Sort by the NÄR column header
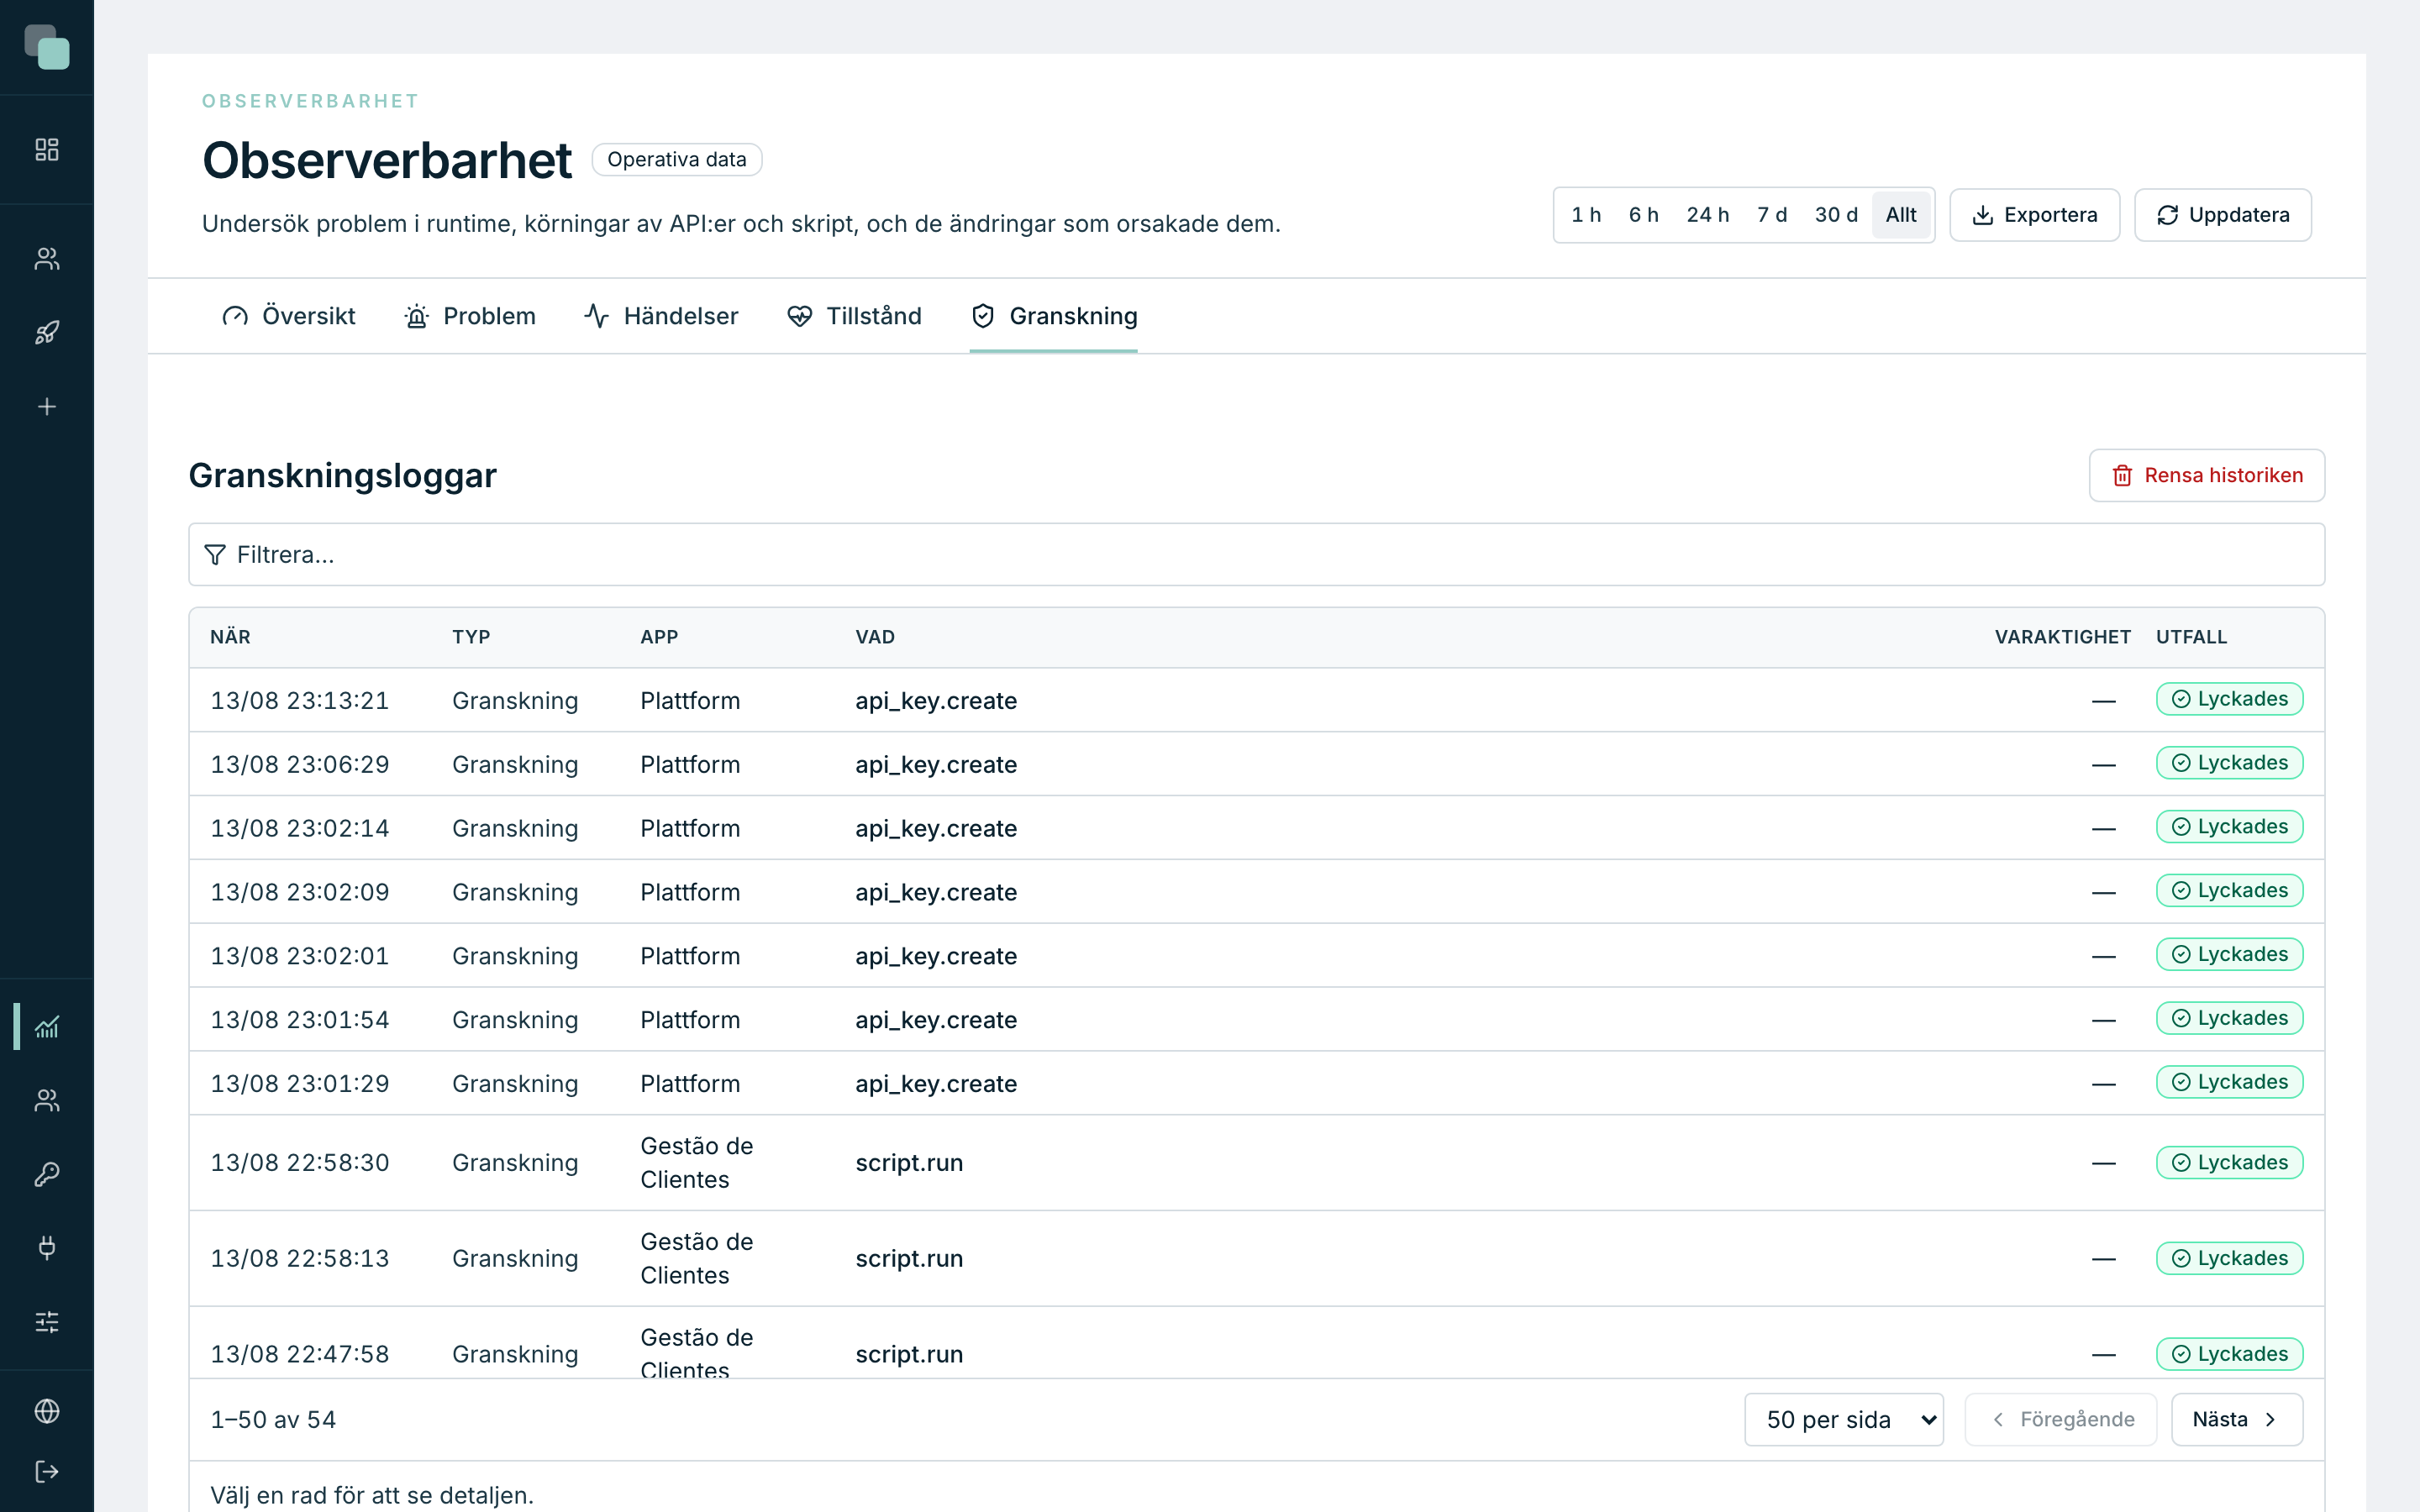The height and width of the screenshot is (1512, 2420). pyautogui.click(x=230, y=638)
